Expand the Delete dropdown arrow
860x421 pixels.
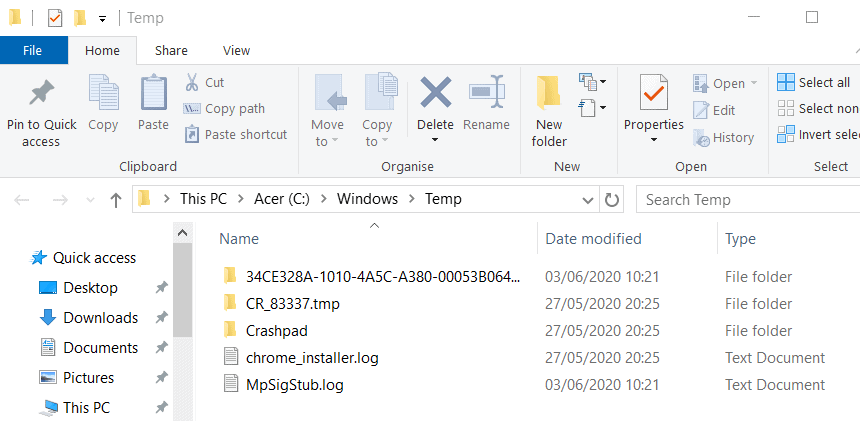pyautogui.click(x=435, y=140)
